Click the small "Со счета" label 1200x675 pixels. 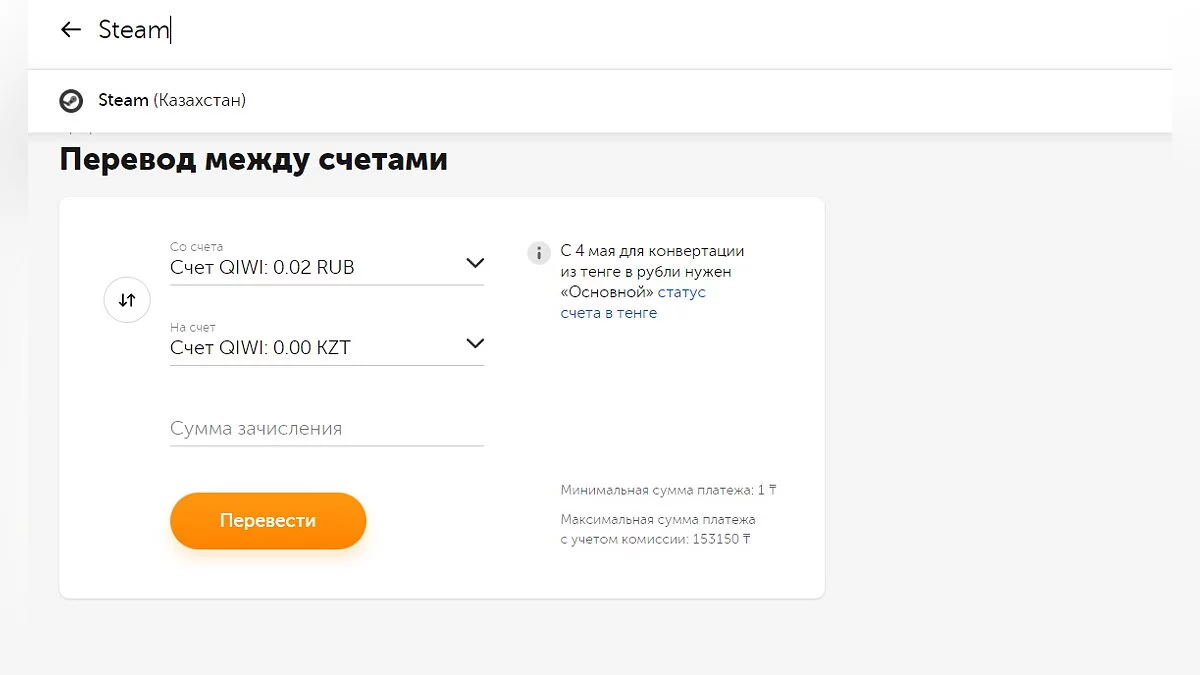click(x=197, y=247)
